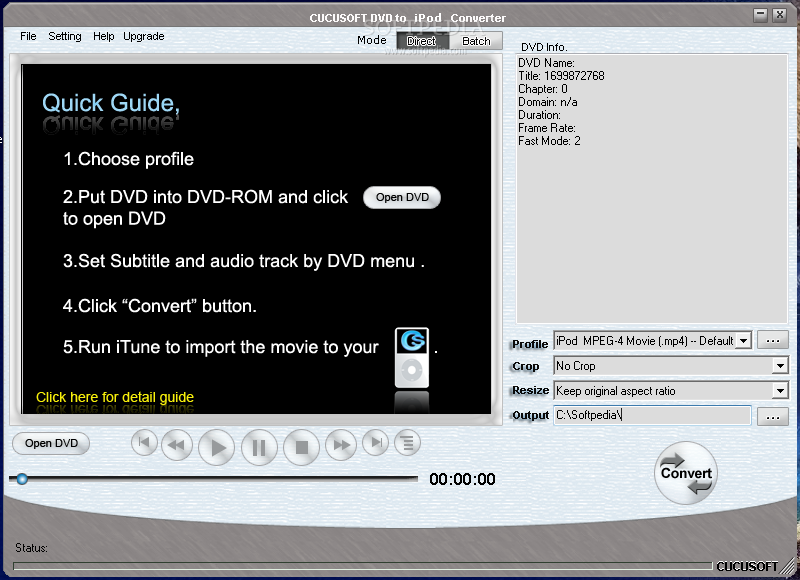Jump to previous chapter button
The height and width of the screenshot is (580, 800).
(x=144, y=443)
